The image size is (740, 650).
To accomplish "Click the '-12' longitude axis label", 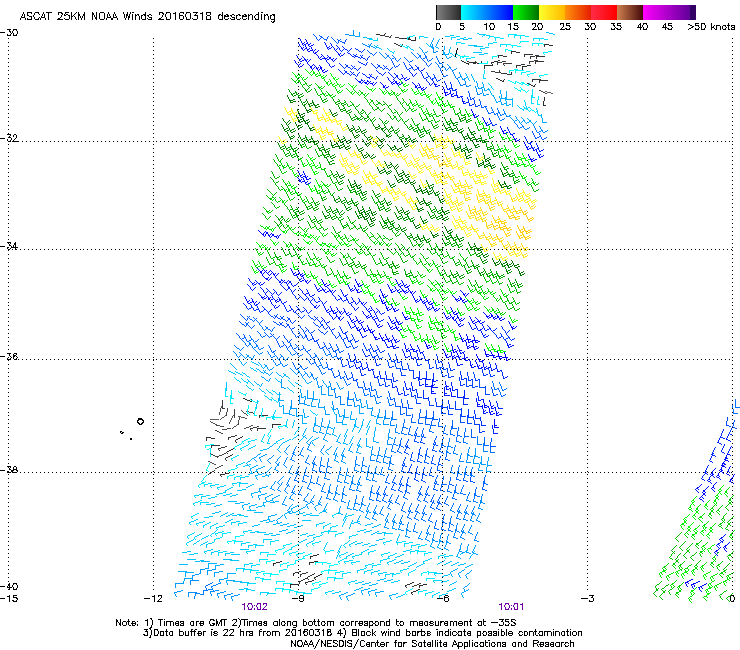I will (153, 599).
